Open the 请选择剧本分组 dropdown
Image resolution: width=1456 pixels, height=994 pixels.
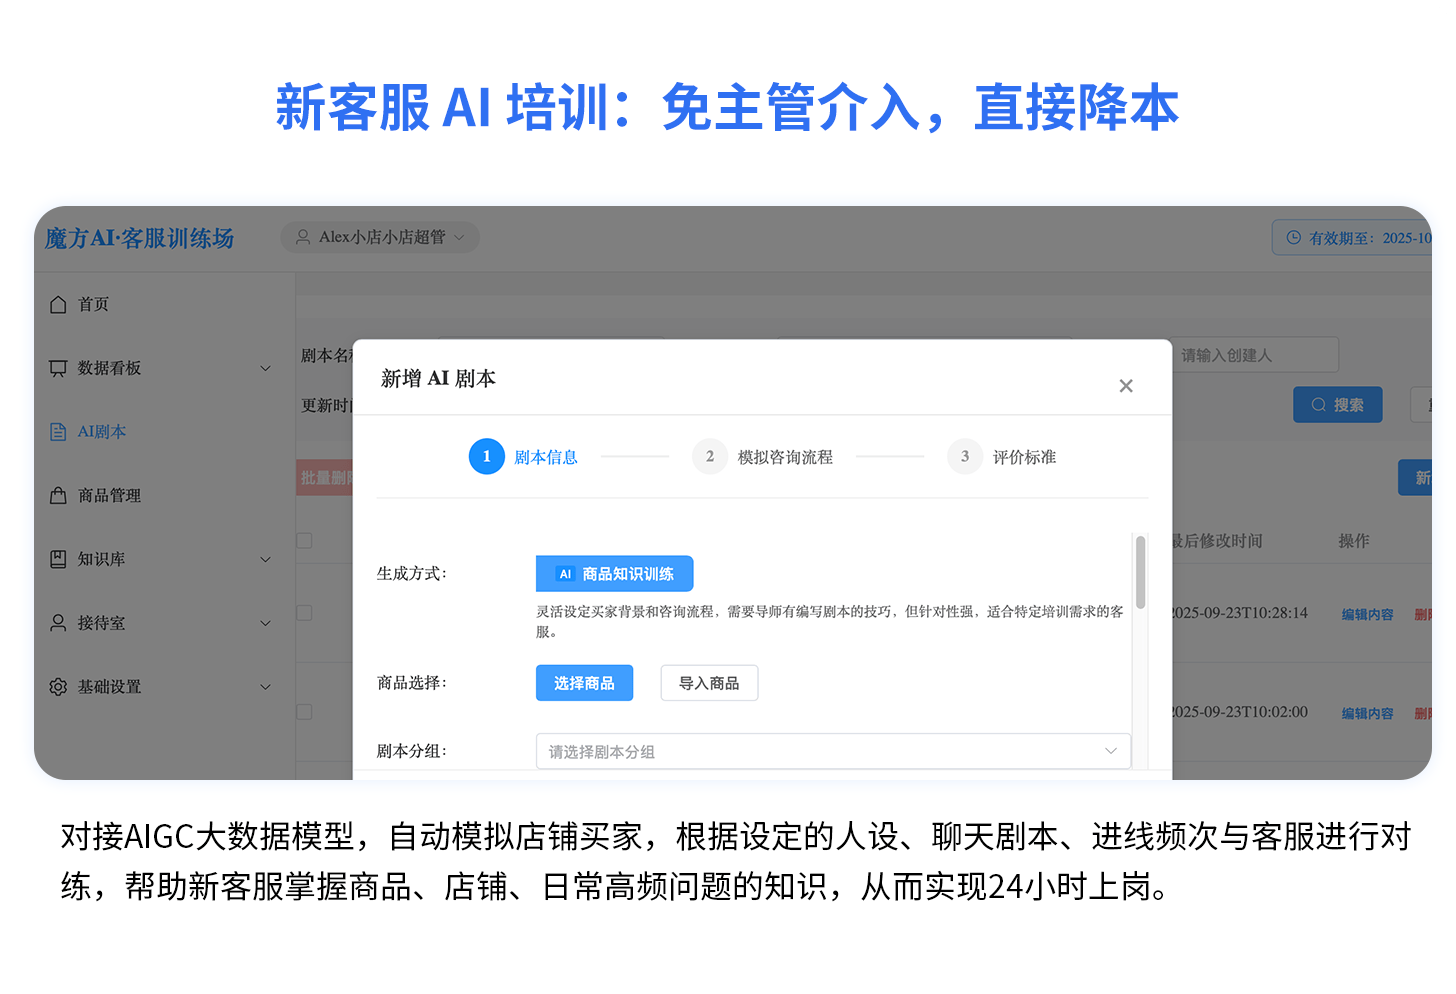pos(832,751)
